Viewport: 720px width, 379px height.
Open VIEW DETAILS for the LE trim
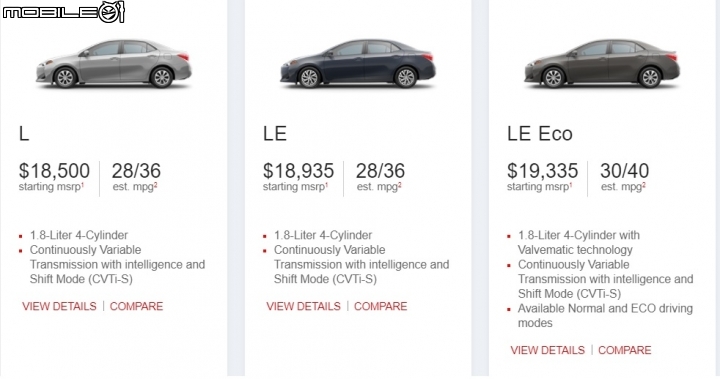(304, 306)
